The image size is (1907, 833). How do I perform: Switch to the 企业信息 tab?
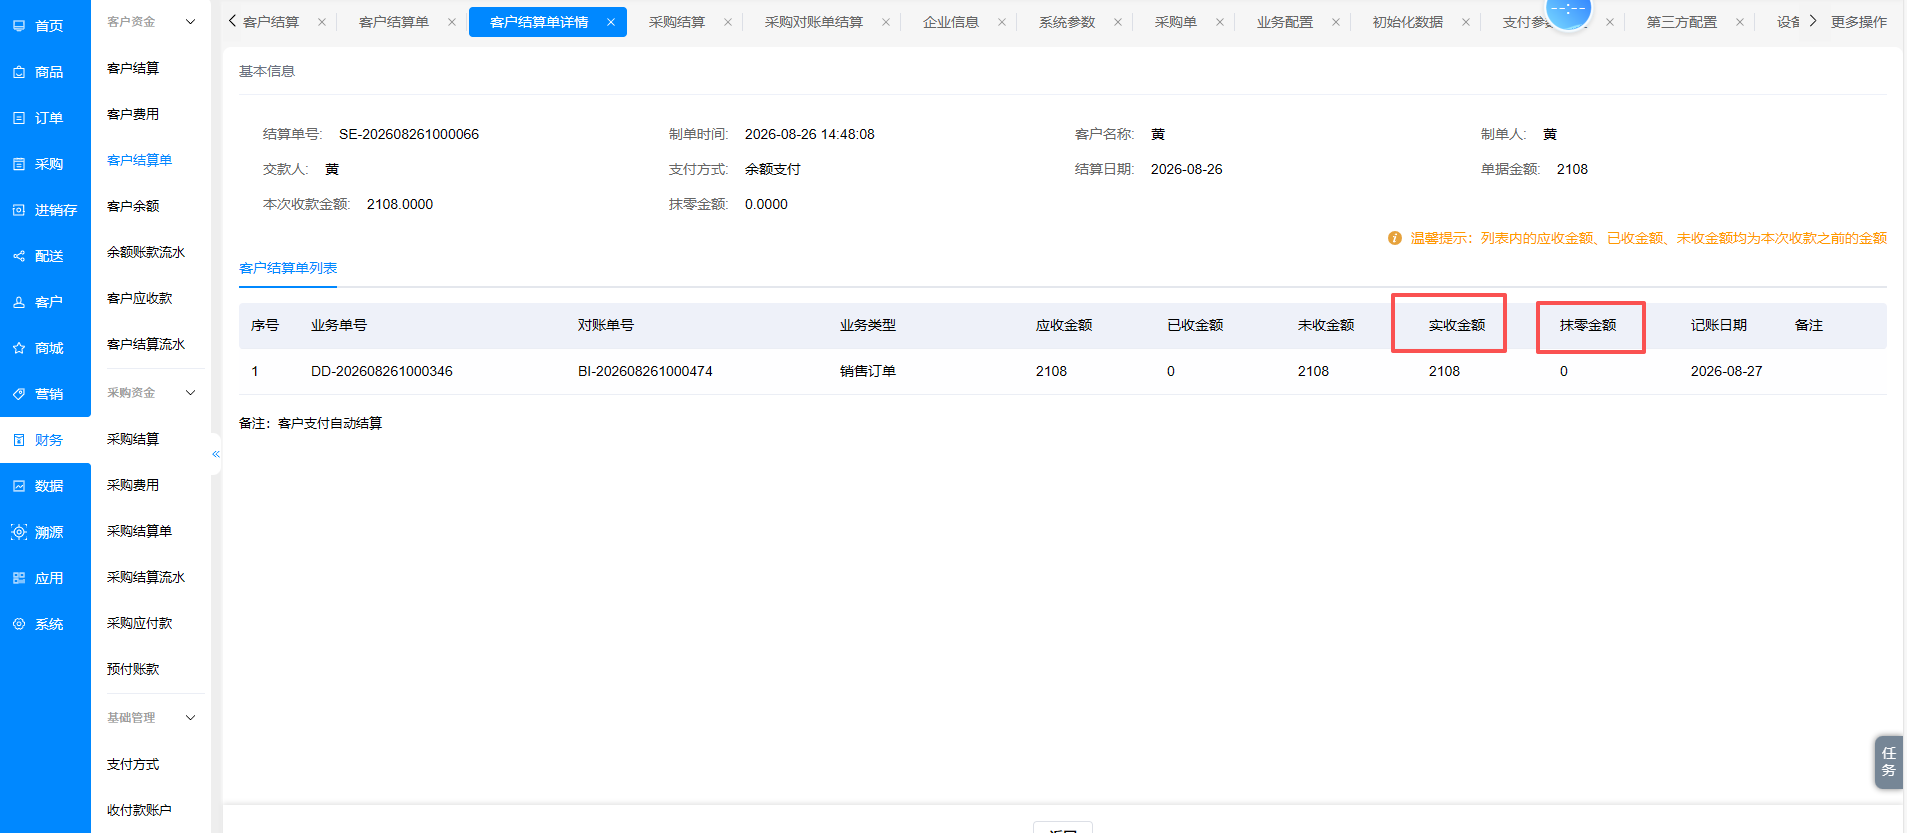[951, 22]
